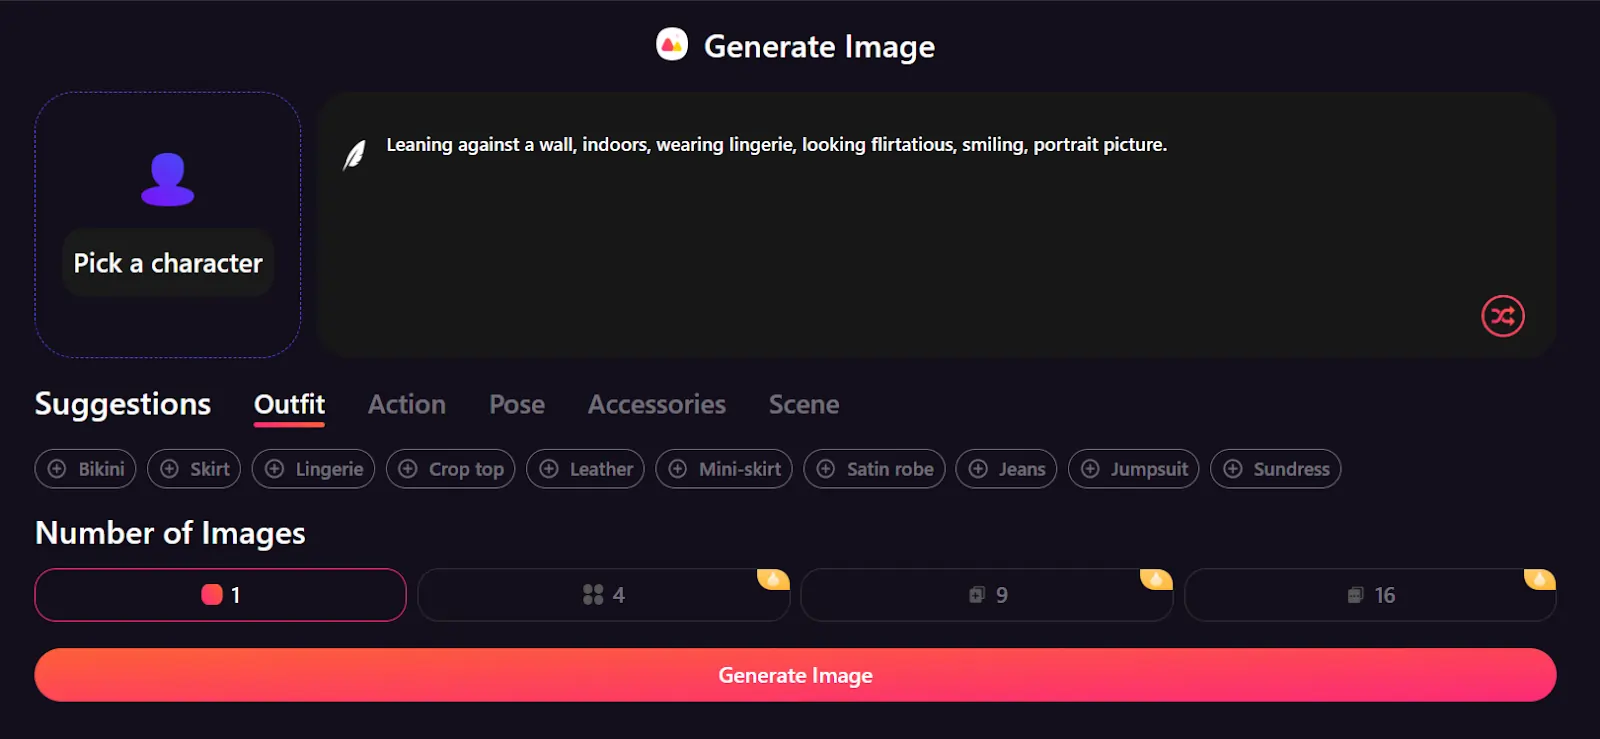This screenshot has height=739, width=1600.
Task: Open the Accessories suggestions tab
Action: click(x=657, y=405)
